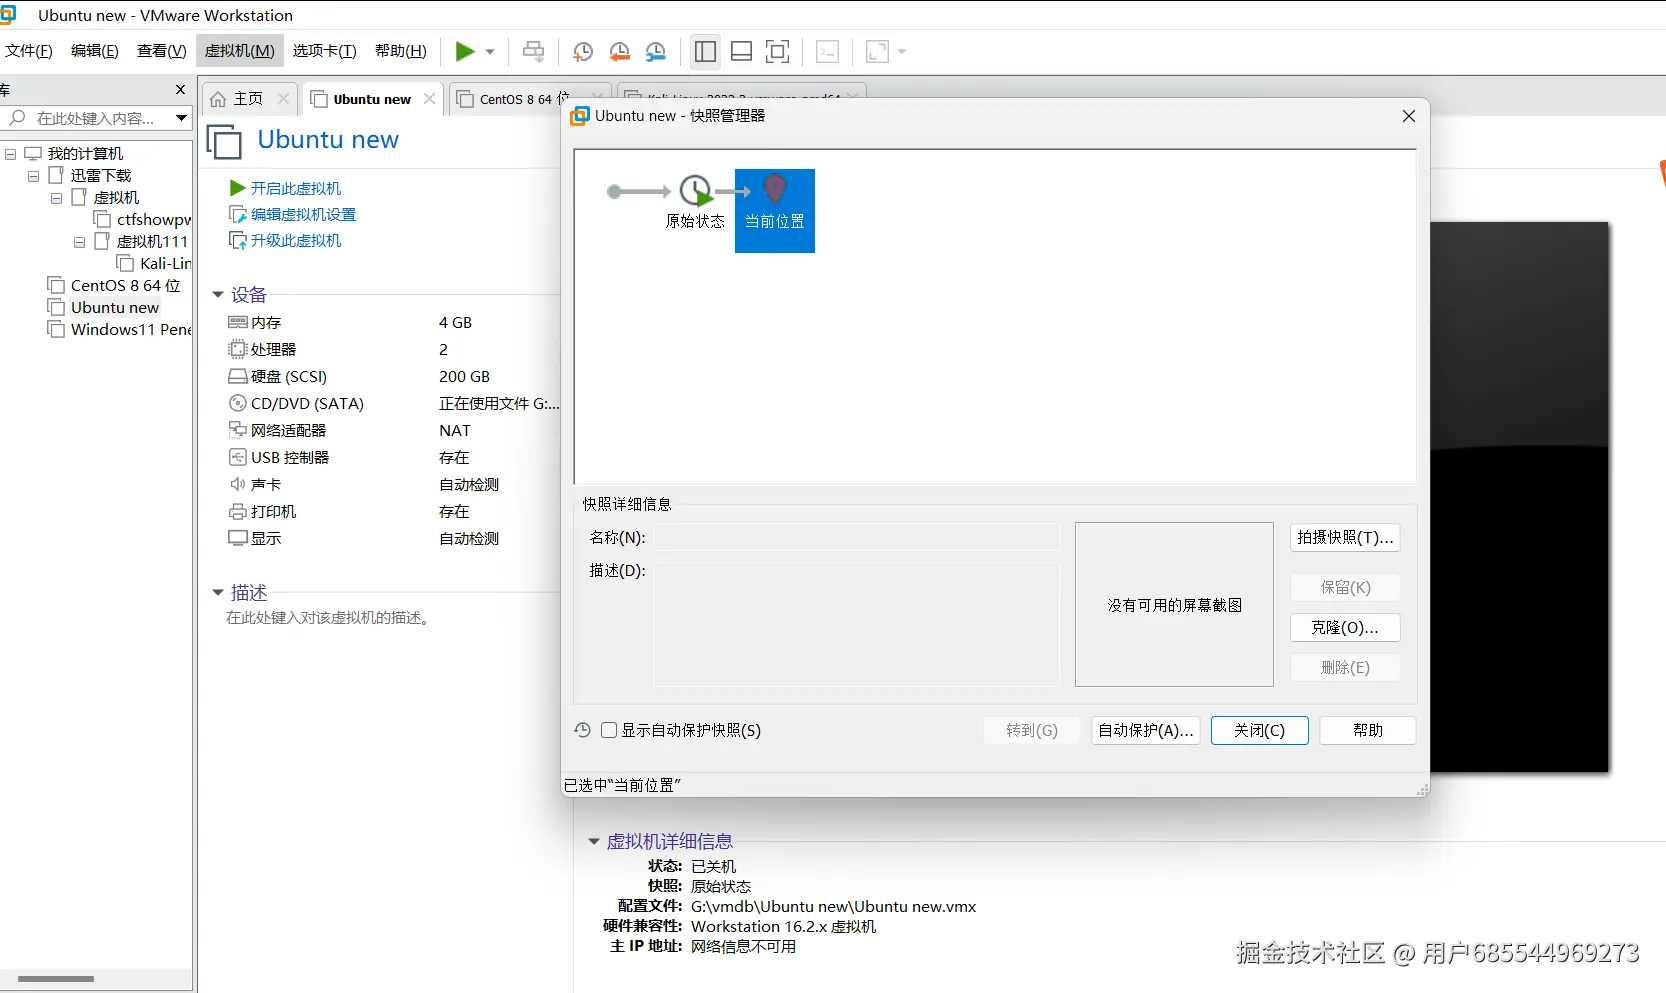Click the 克隆(O) button
Viewport: 1666px width, 993px height.
(1345, 627)
